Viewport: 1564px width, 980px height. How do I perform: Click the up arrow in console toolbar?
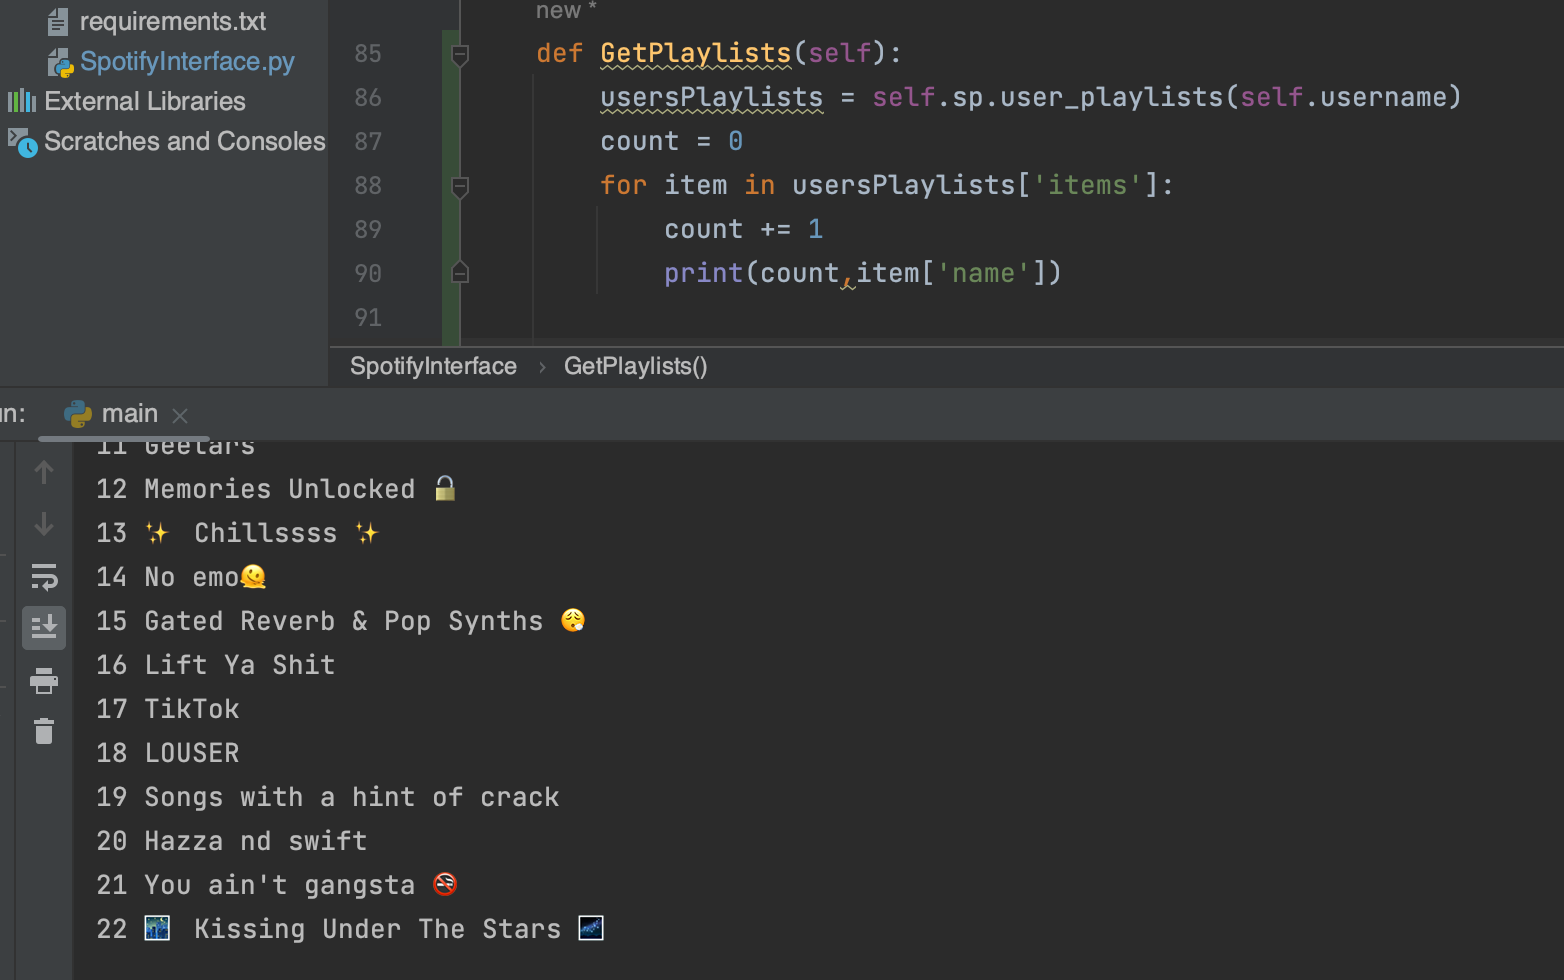coord(44,470)
